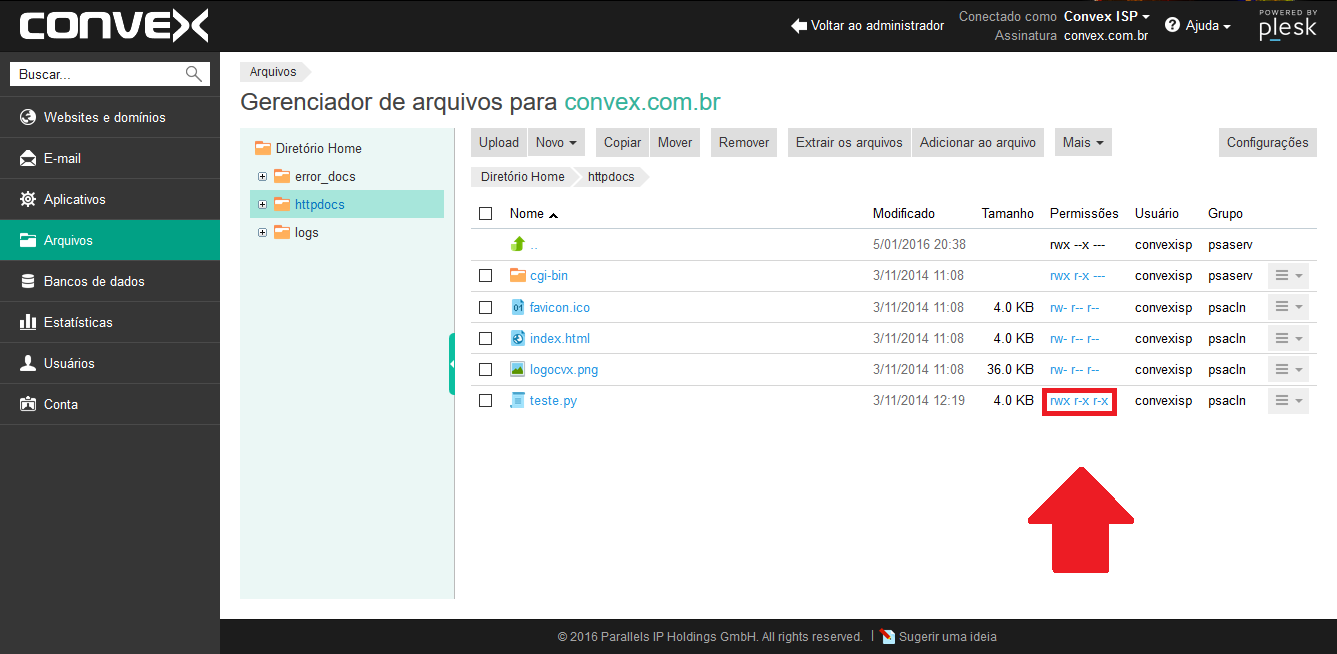Open the Bancos de dados section
Viewport: 1337px width, 654px height.
[110, 281]
